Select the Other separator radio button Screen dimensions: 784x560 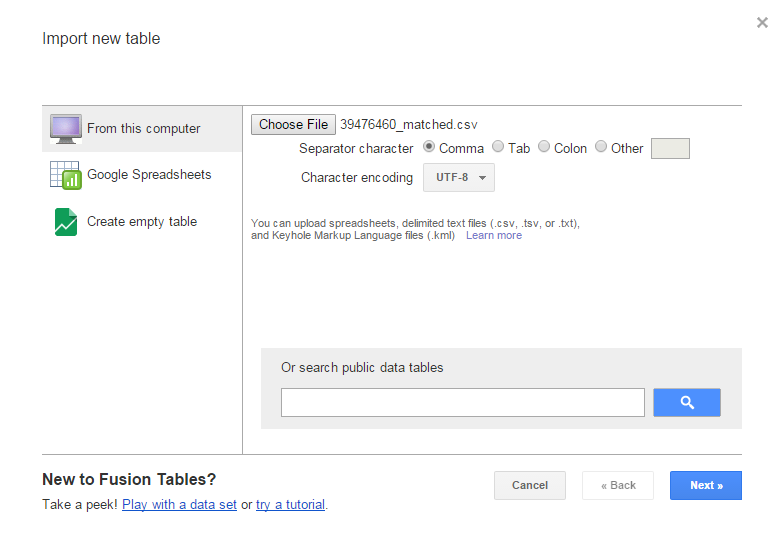click(600, 146)
